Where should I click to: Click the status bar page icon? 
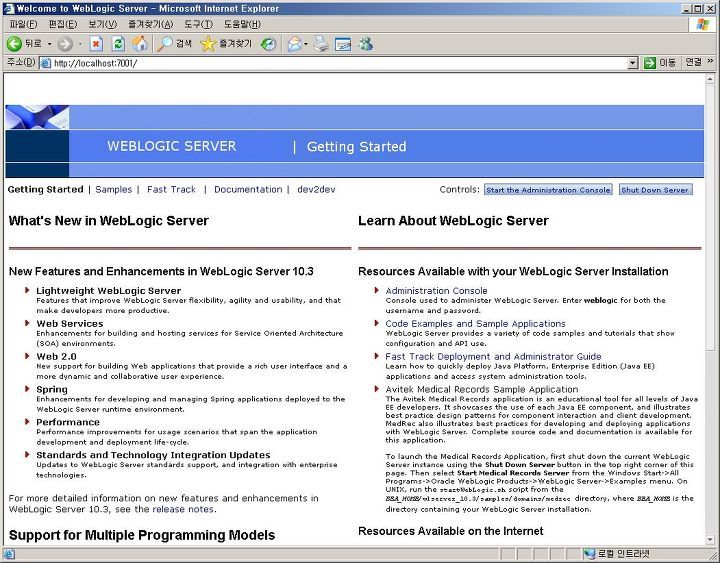tap(9, 554)
